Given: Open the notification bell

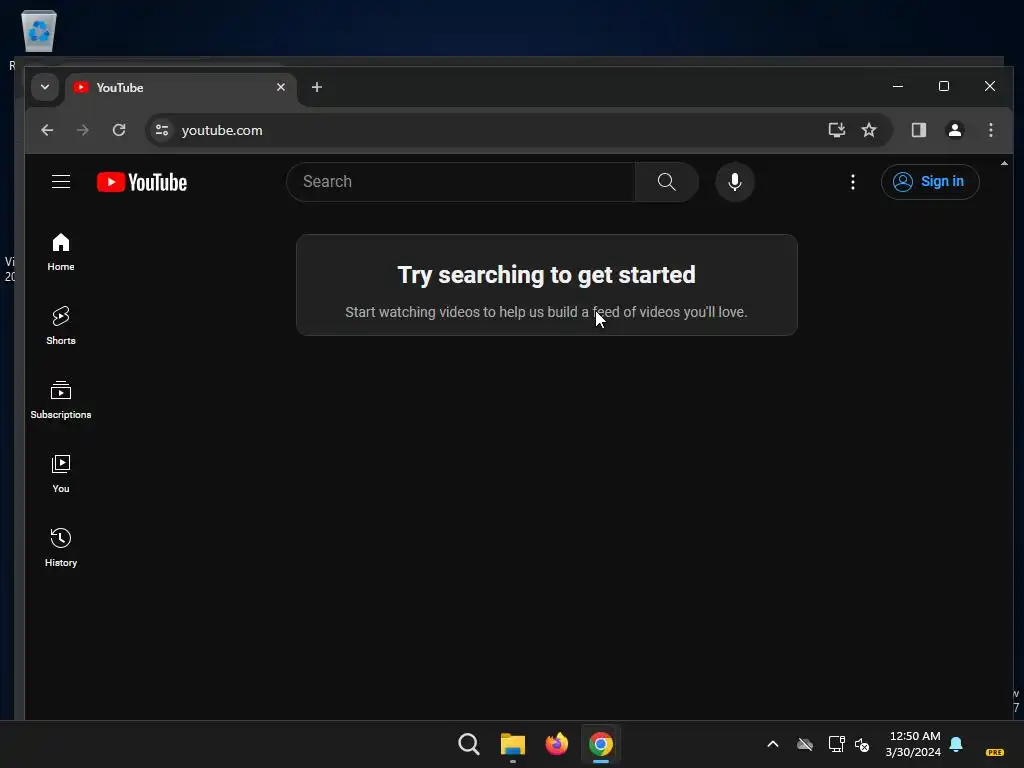Looking at the screenshot, I should 956,744.
